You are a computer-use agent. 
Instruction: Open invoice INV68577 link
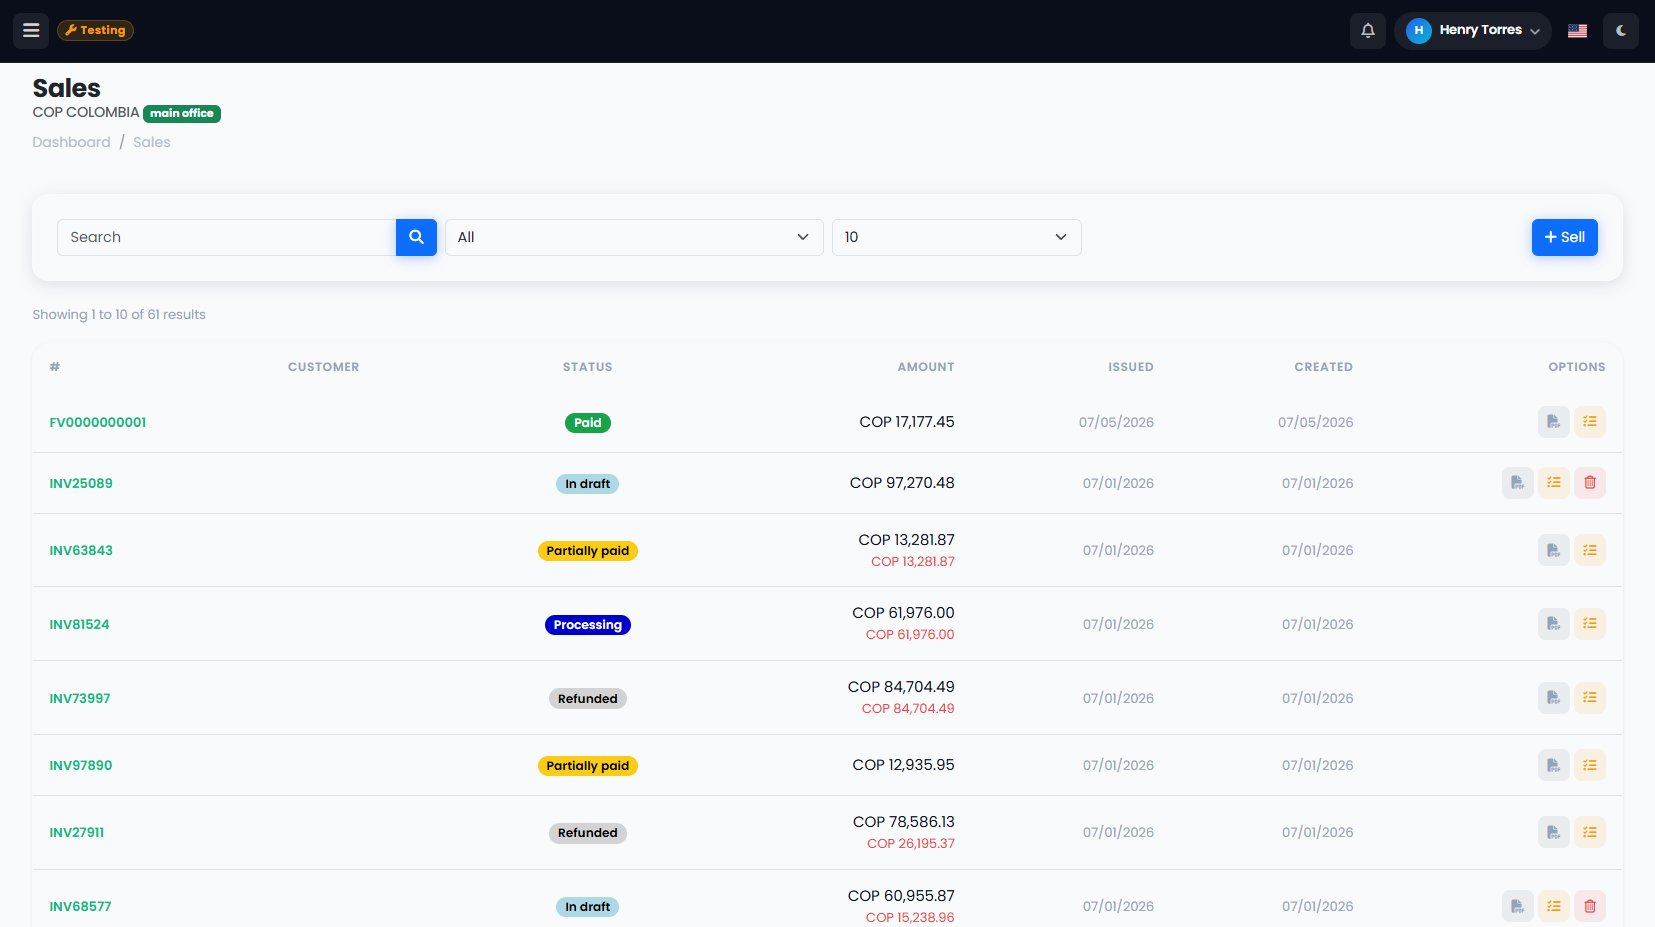(x=80, y=906)
